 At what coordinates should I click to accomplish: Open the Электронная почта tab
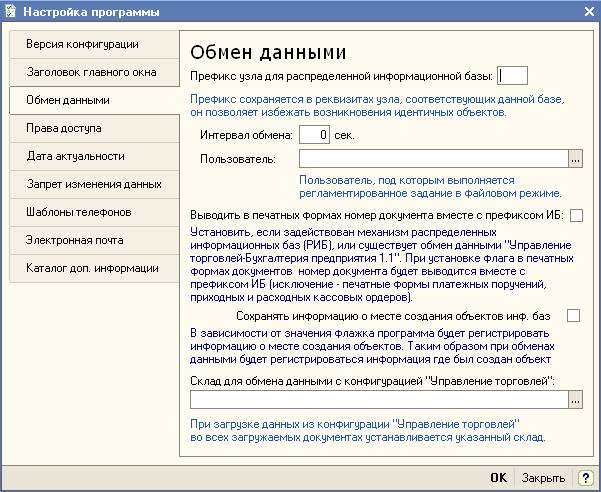pos(95,241)
